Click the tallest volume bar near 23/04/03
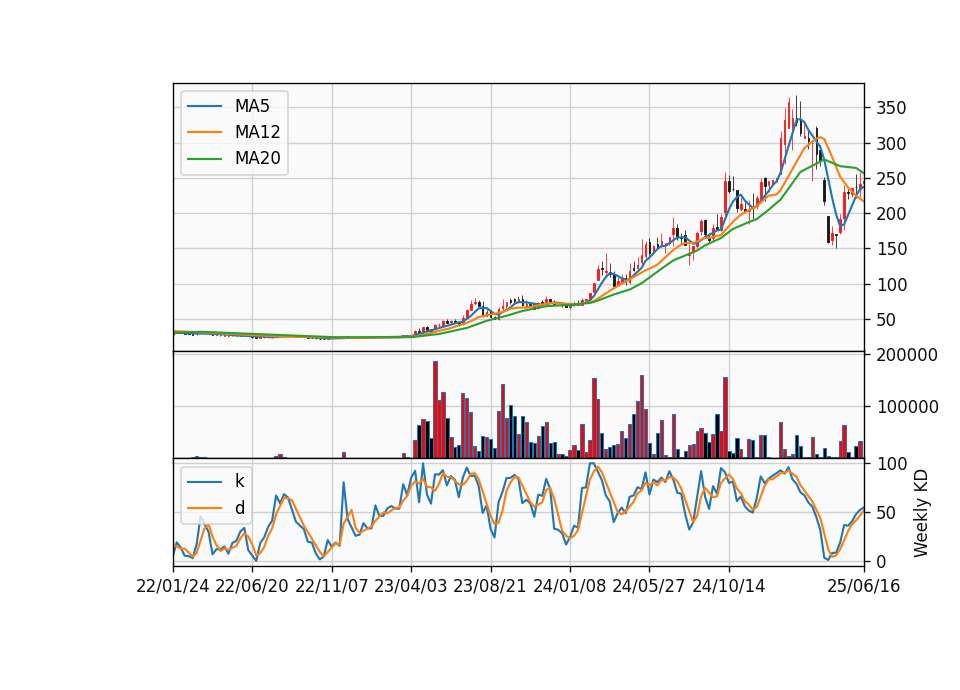This screenshot has height=690, width=960. point(435,410)
